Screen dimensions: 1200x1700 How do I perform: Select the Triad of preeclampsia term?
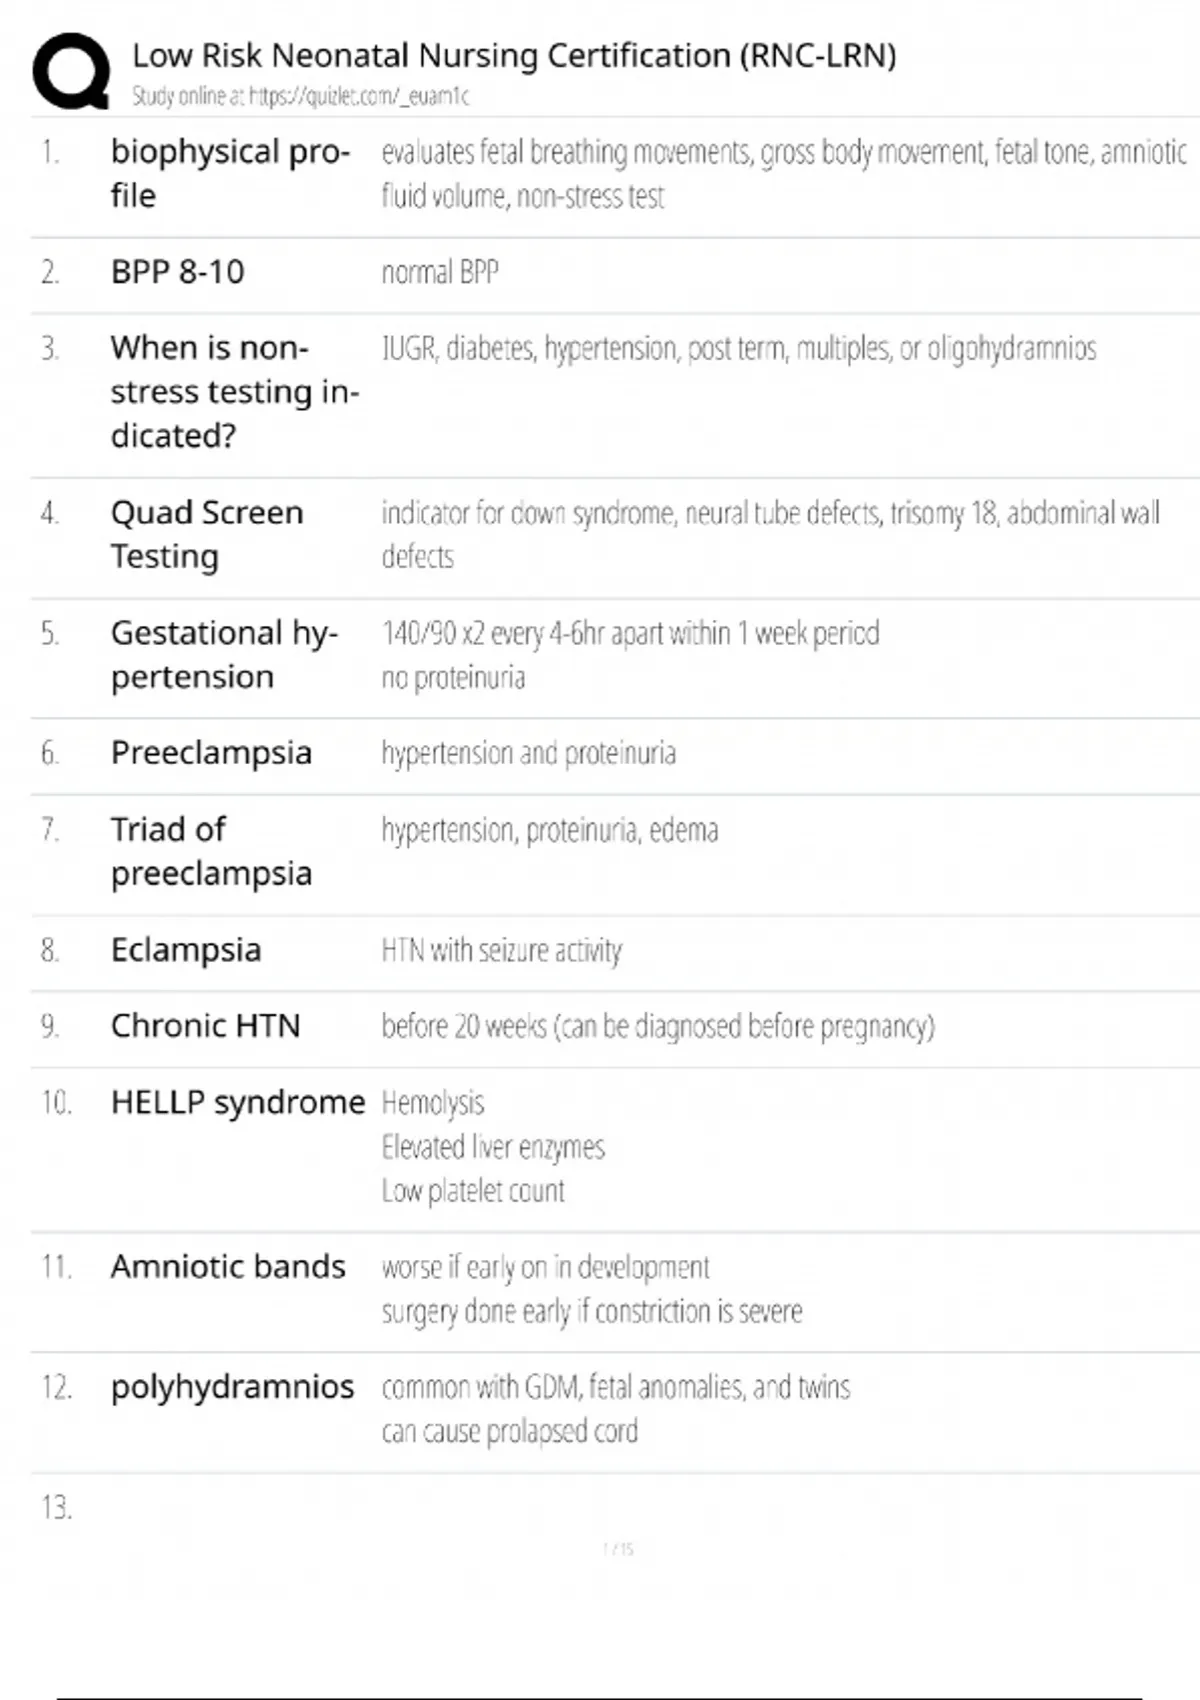(x=211, y=851)
